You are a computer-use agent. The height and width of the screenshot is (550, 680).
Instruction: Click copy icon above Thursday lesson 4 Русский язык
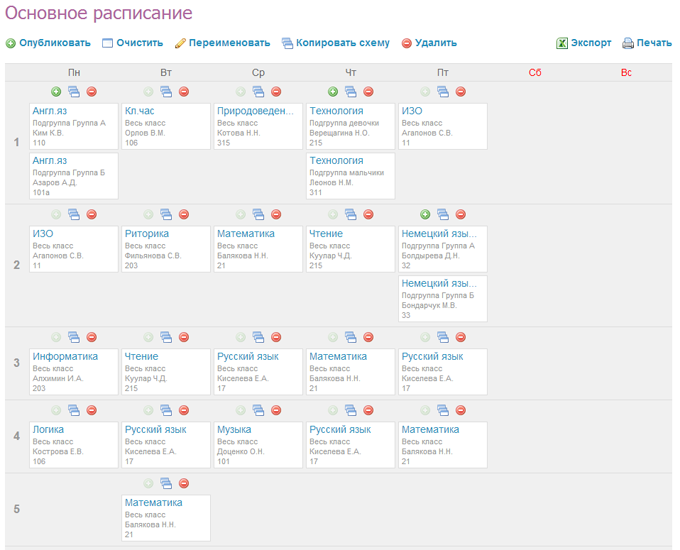tap(350, 411)
